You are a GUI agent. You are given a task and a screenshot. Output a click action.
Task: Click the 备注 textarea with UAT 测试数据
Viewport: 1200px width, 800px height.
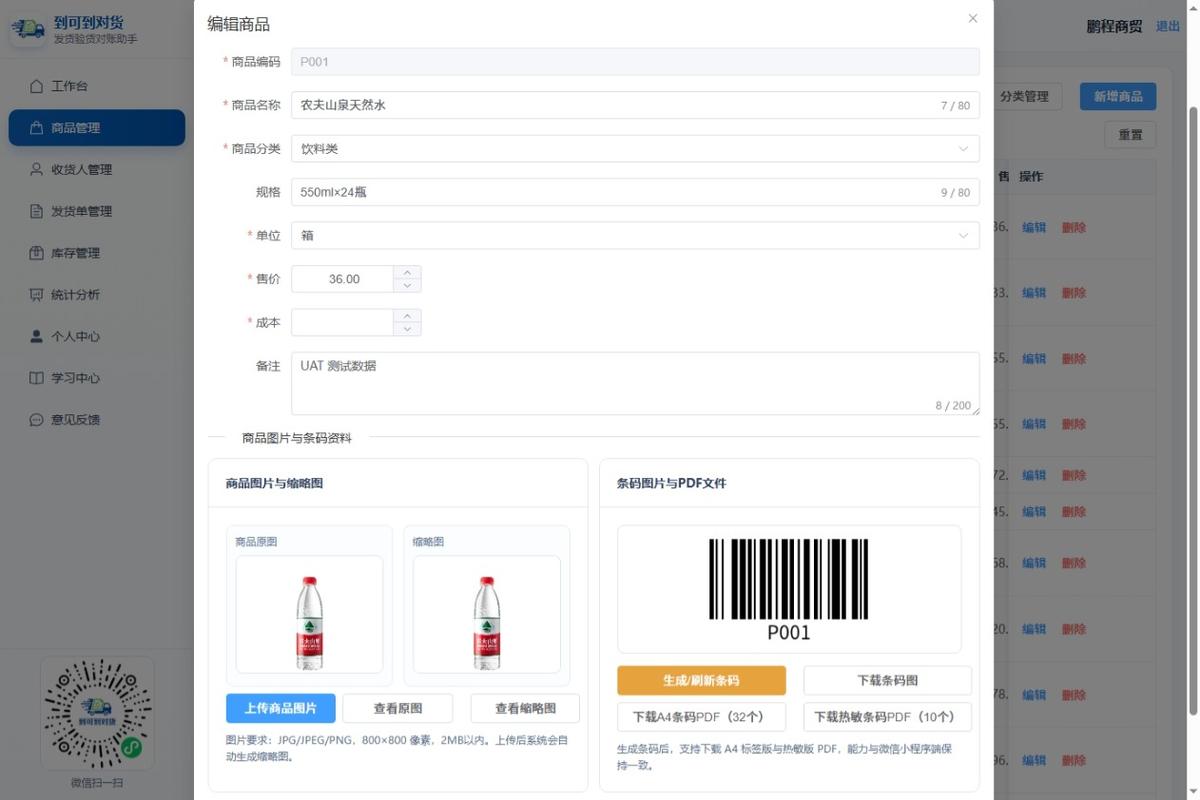pyautogui.click(x=635, y=384)
